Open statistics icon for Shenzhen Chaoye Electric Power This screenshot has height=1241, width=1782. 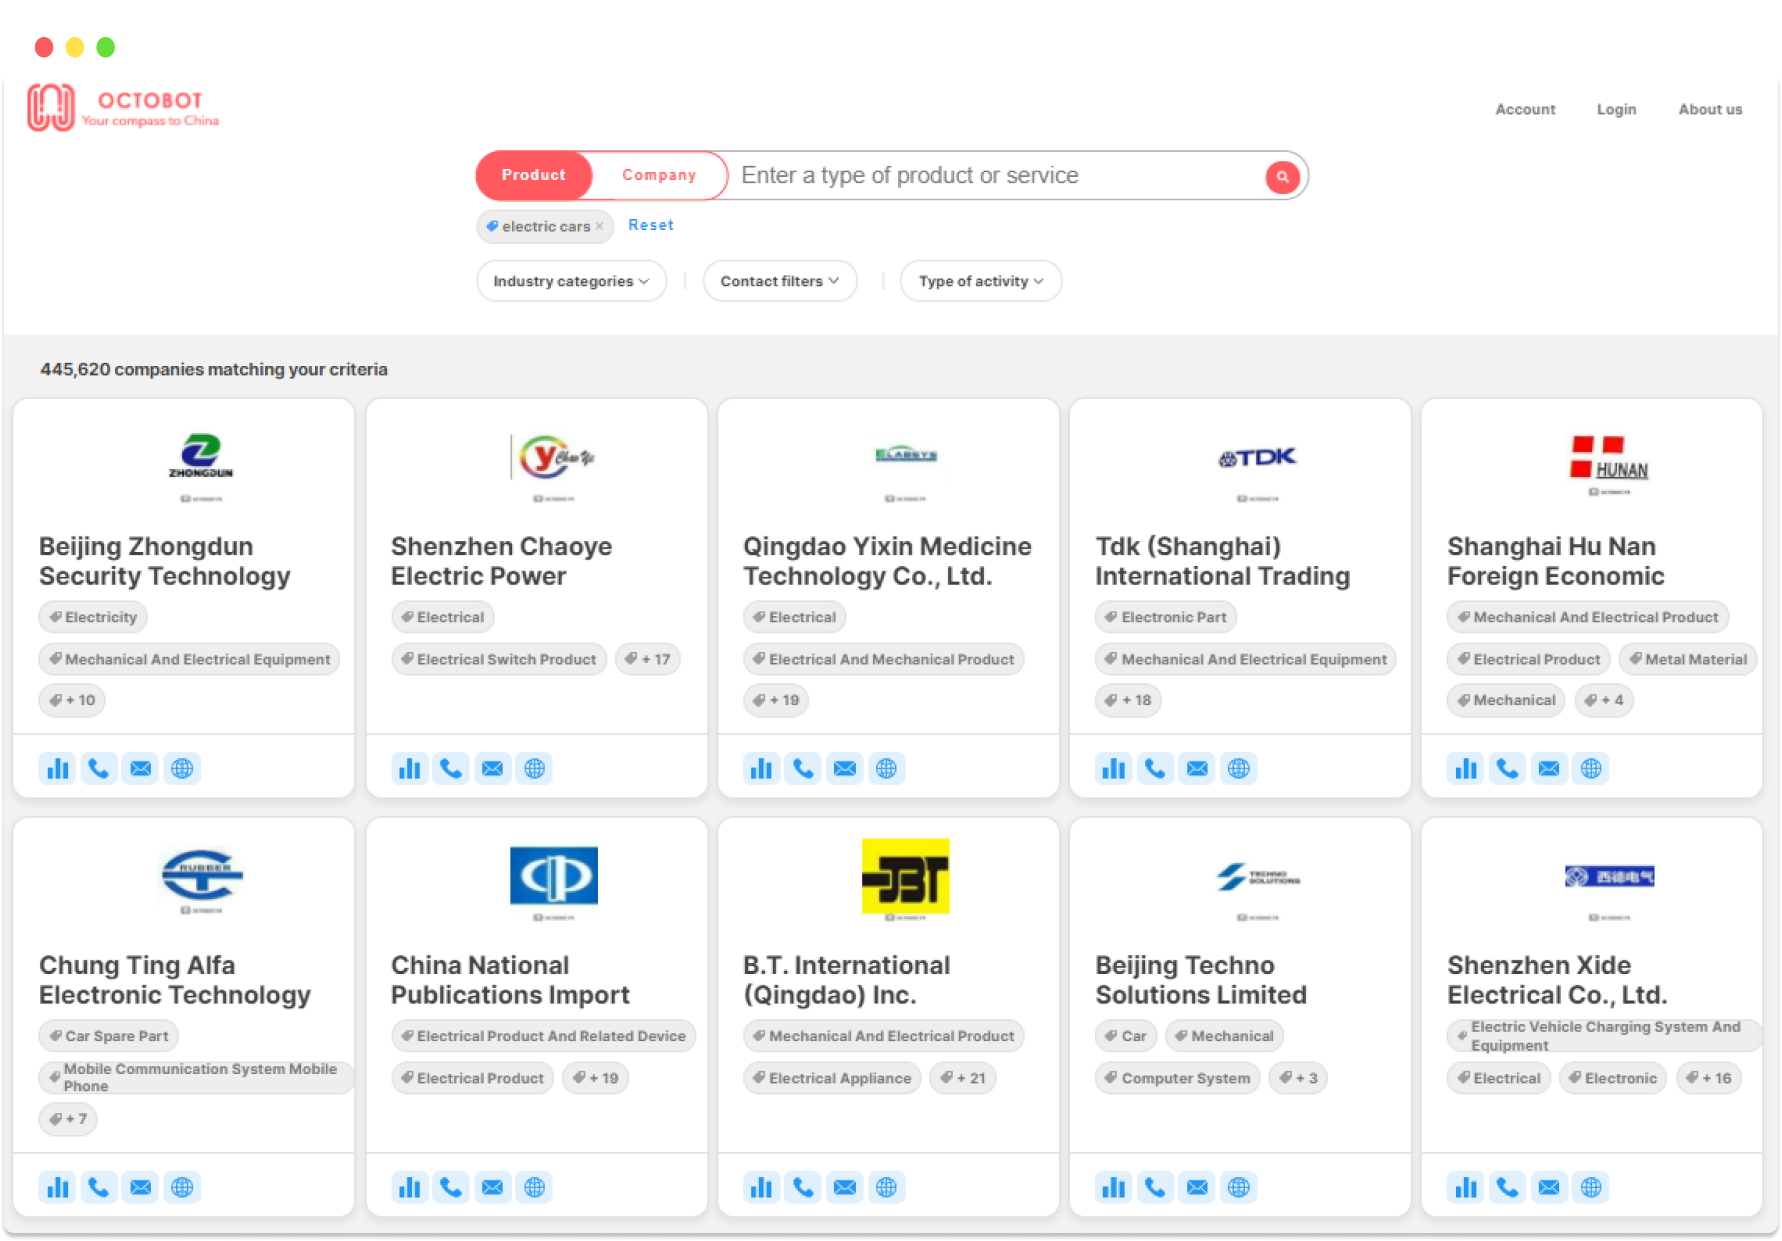click(410, 768)
